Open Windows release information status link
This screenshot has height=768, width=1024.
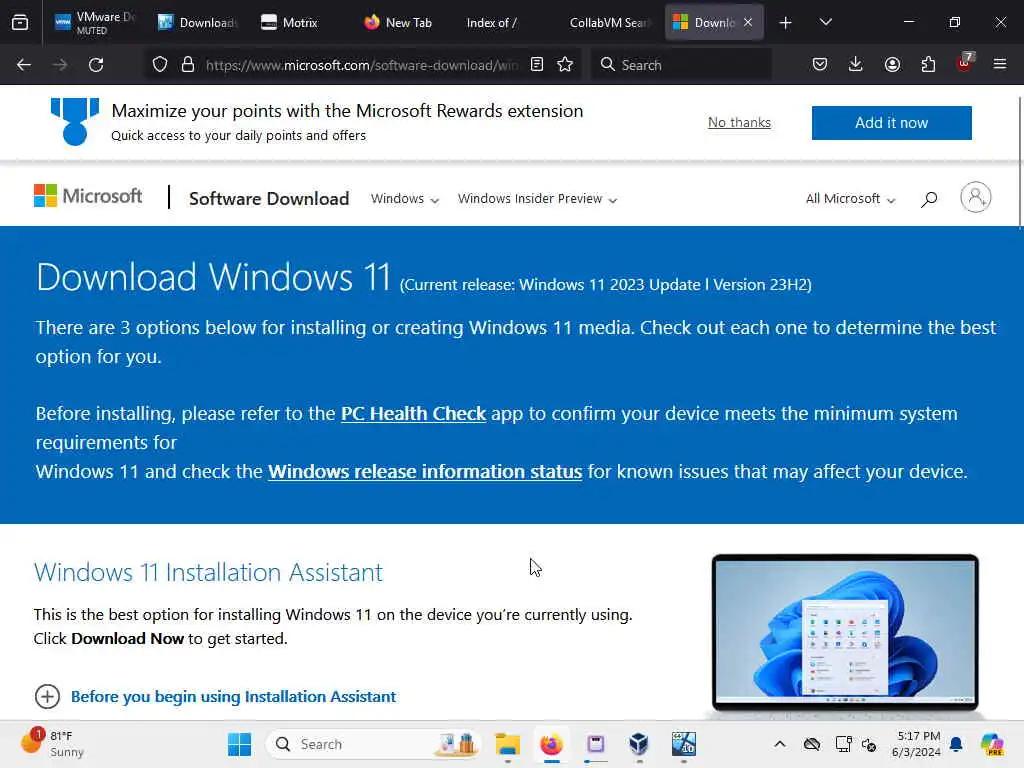click(x=425, y=472)
